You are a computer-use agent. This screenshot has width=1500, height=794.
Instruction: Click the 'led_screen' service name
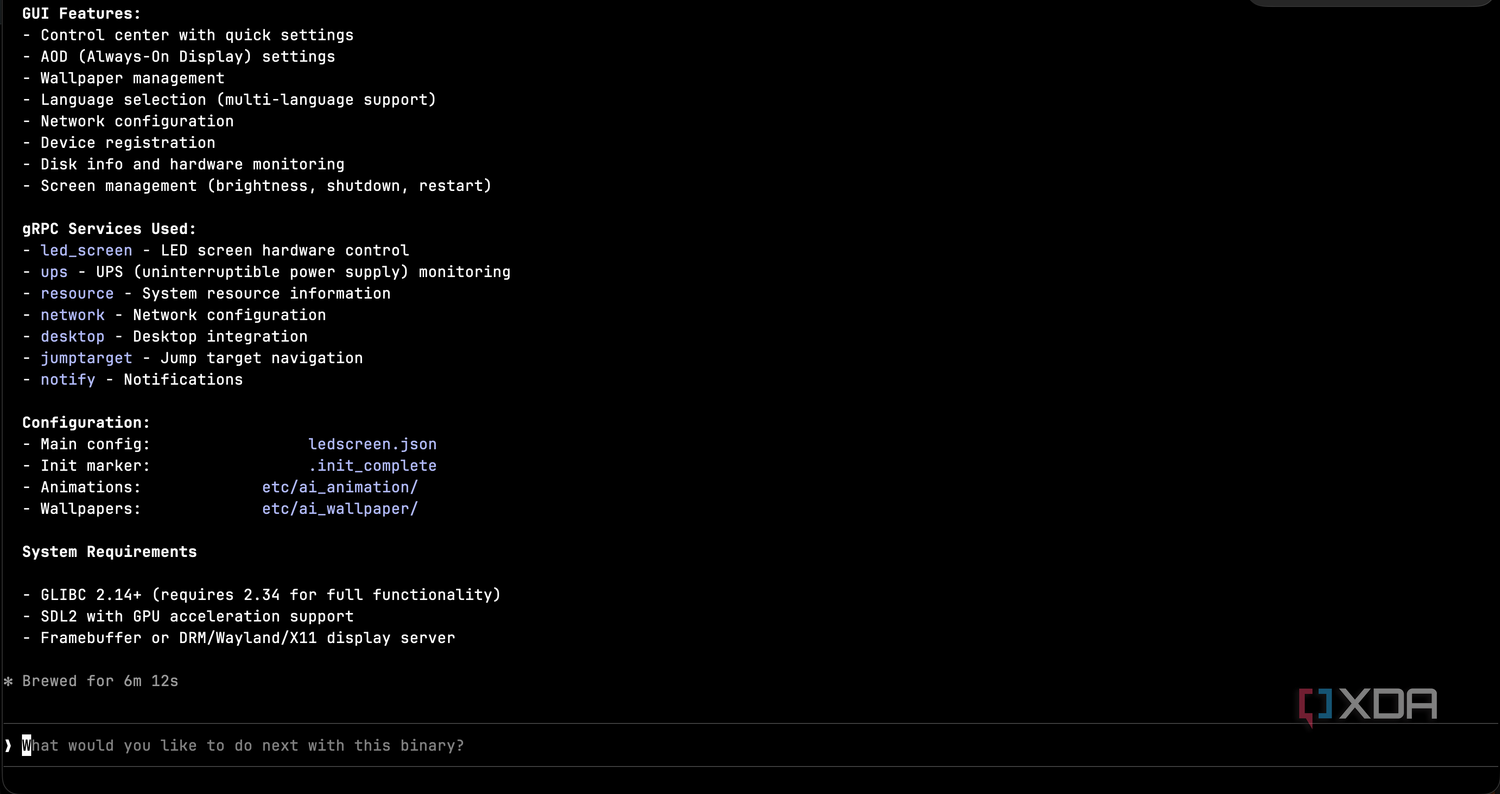[x=86, y=250]
